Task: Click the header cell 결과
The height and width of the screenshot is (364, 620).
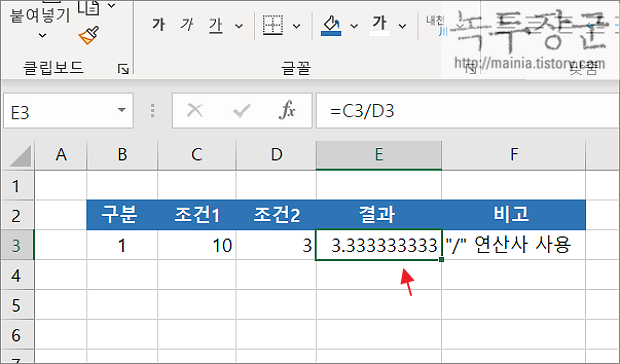Action: (379, 215)
